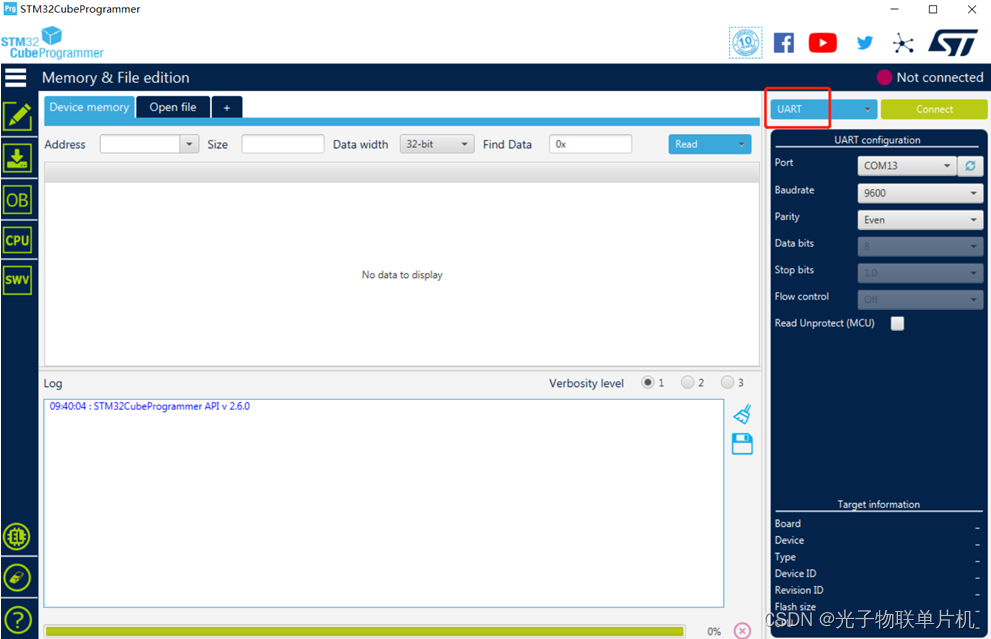Viewport: 991px width, 639px height.
Task: Click into the Find Data field
Action: click(590, 144)
